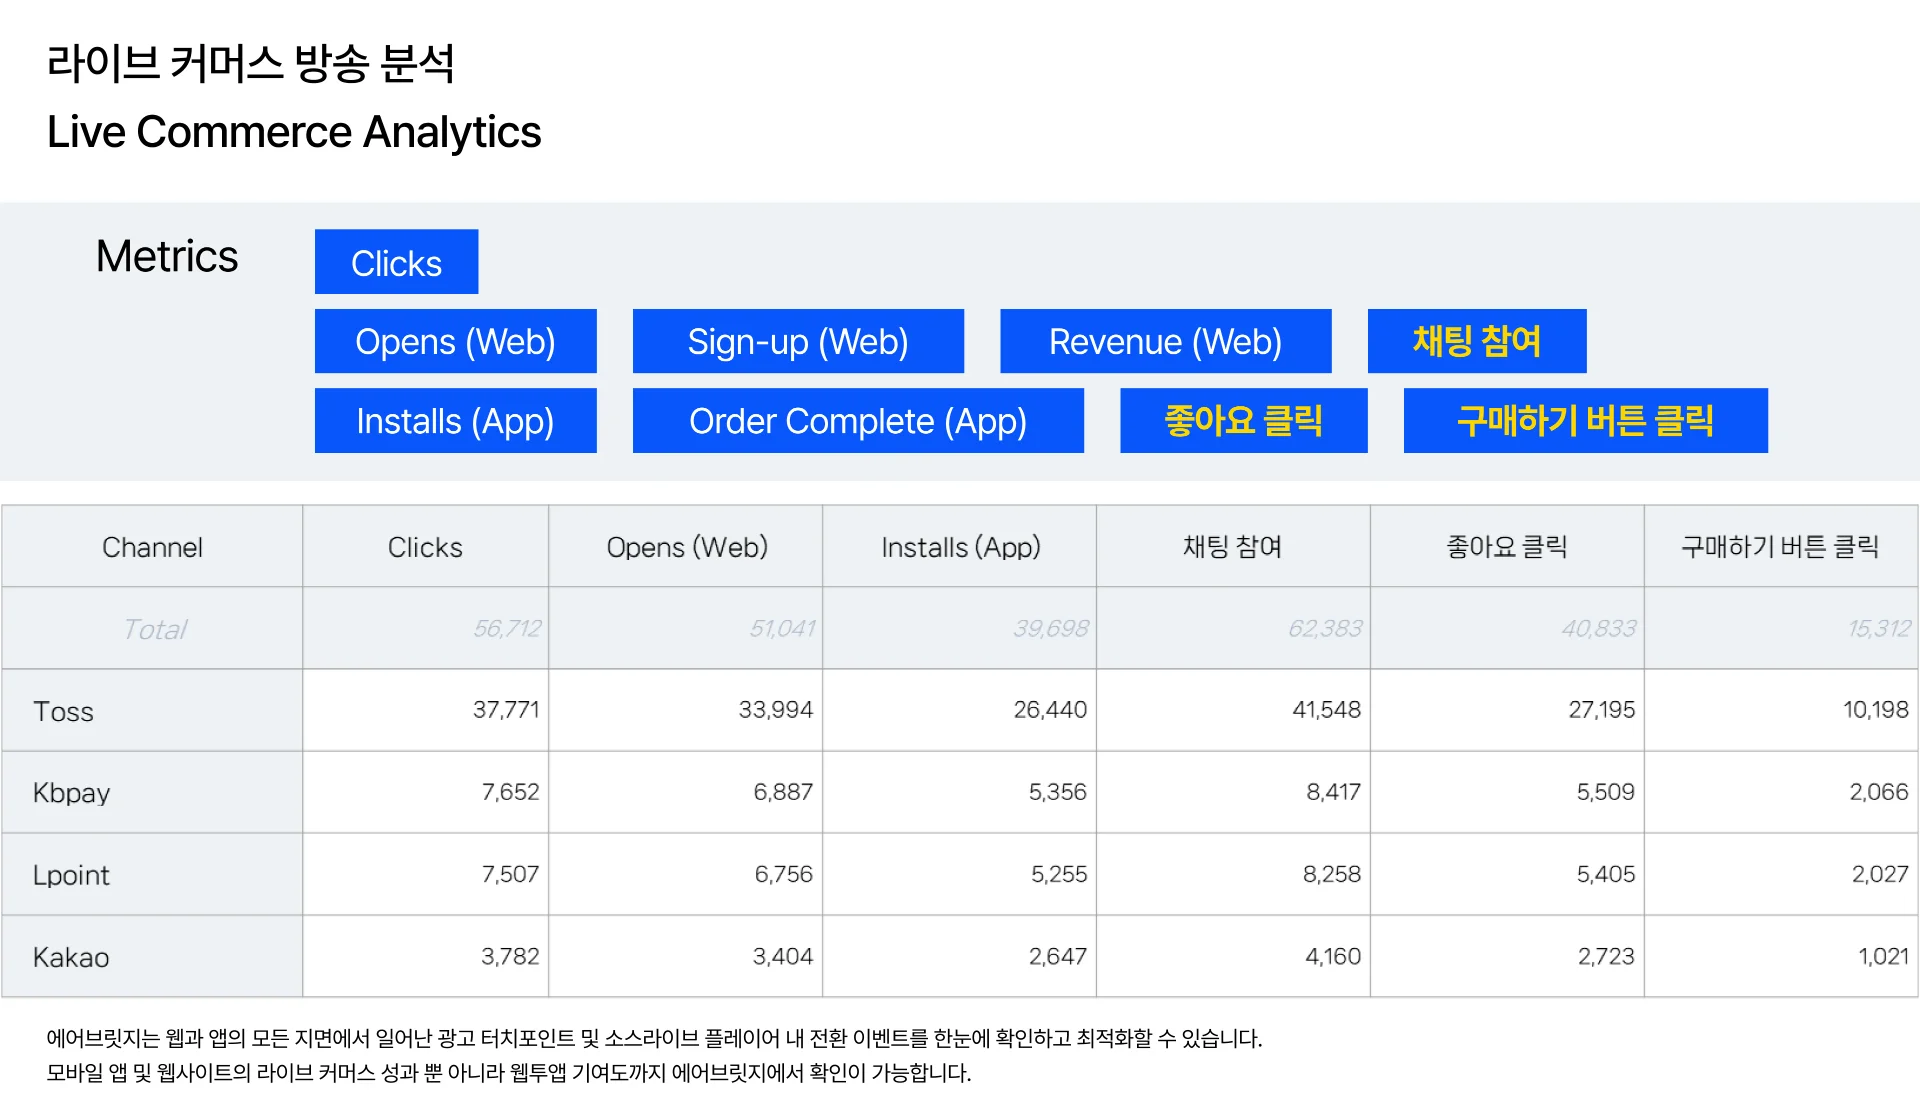Select the Kbpay channel row
1920x1117 pixels.
71,793
